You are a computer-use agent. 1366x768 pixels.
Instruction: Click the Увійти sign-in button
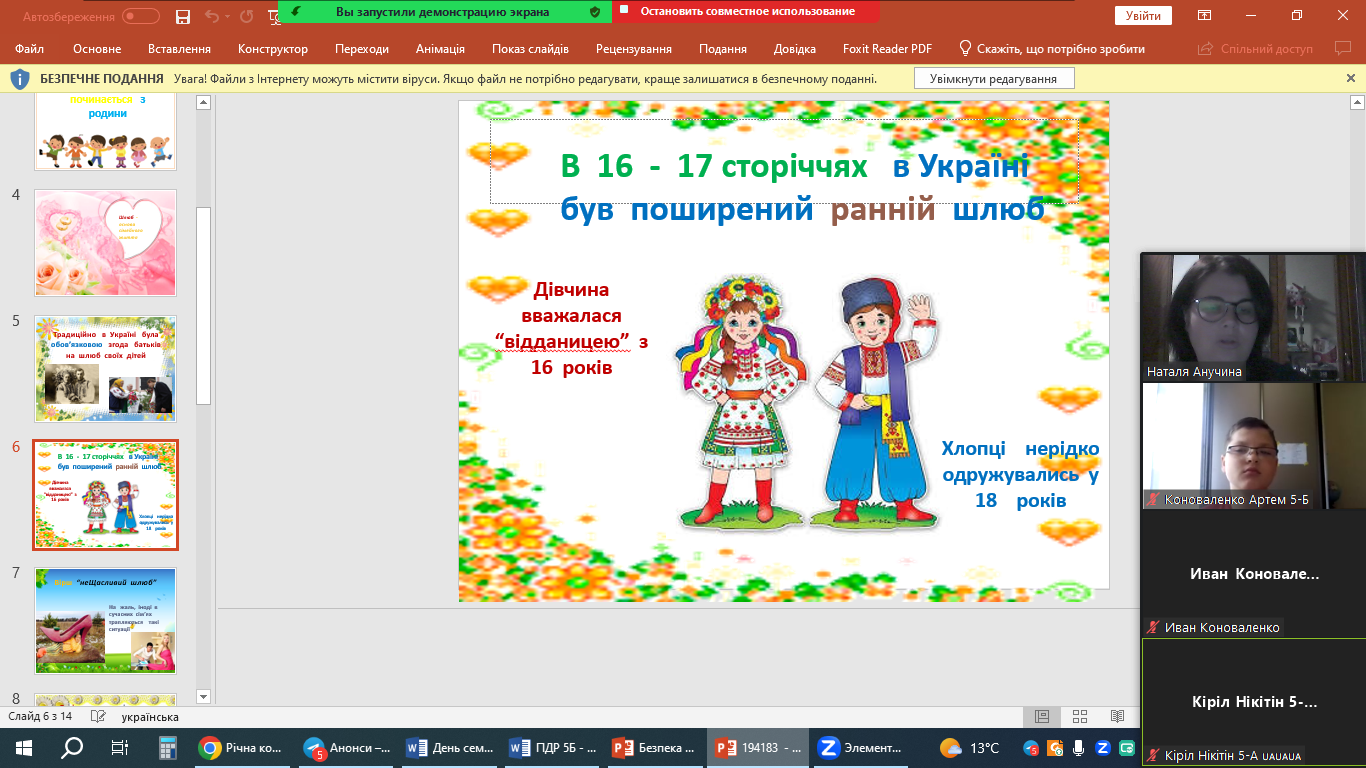pyautogui.click(x=1143, y=16)
